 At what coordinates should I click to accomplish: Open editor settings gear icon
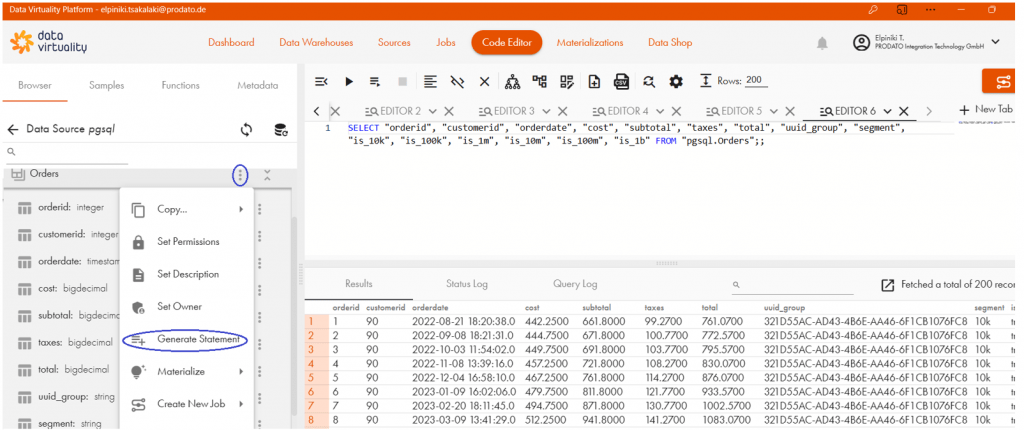(676, 81)
